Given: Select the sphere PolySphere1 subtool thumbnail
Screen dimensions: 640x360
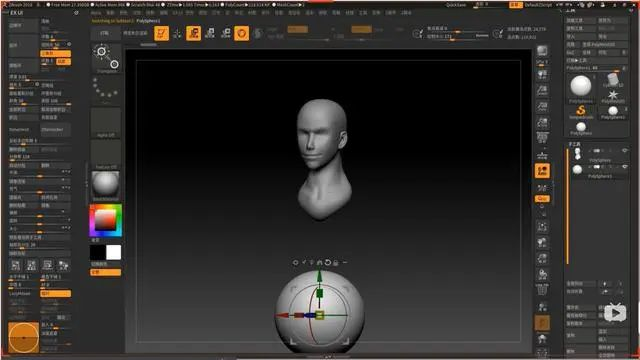Looking at the screenshot, I should (577, 169).
